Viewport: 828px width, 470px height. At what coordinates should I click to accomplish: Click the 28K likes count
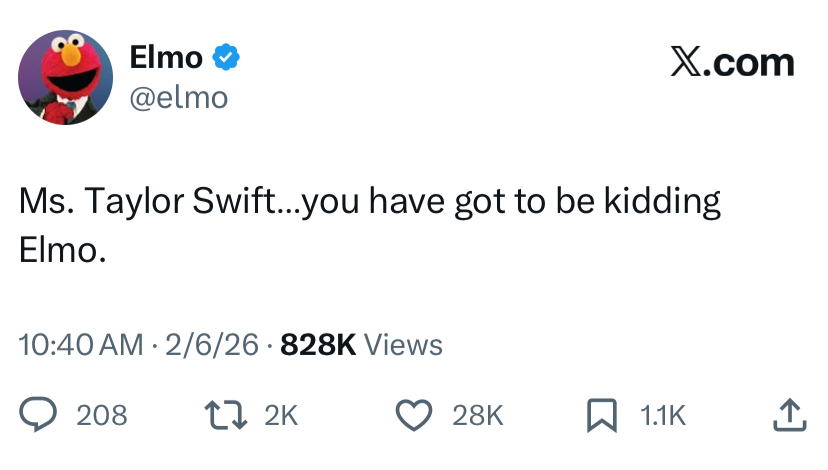tap(478, 415)
